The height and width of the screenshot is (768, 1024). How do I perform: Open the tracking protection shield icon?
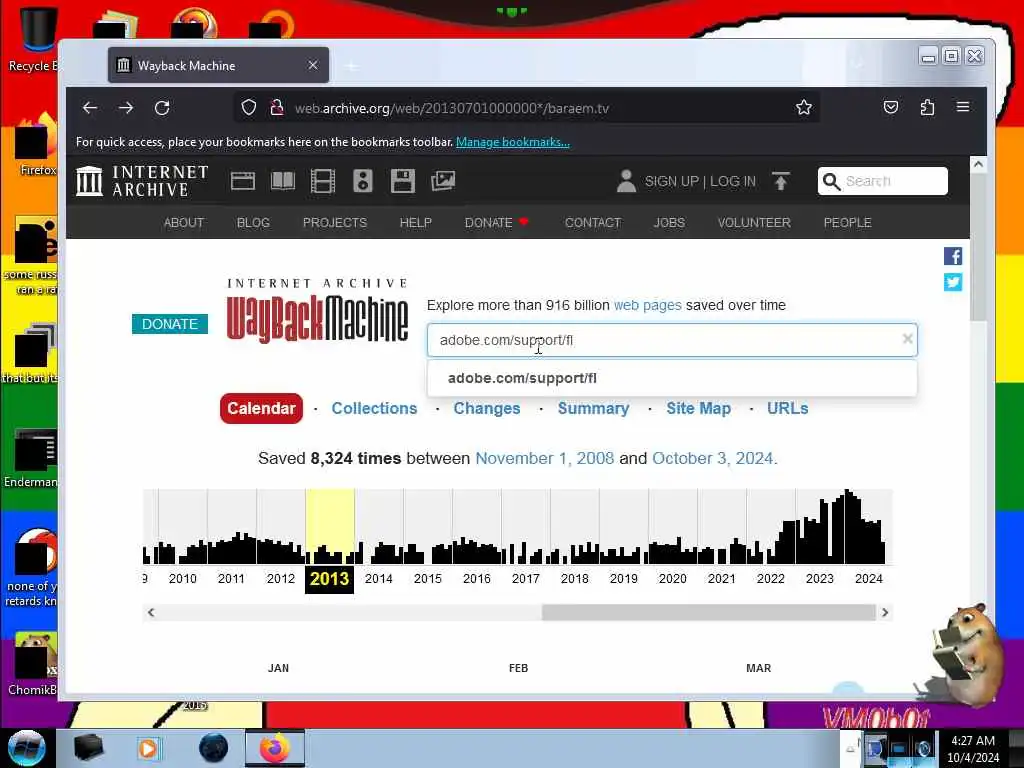249,107
